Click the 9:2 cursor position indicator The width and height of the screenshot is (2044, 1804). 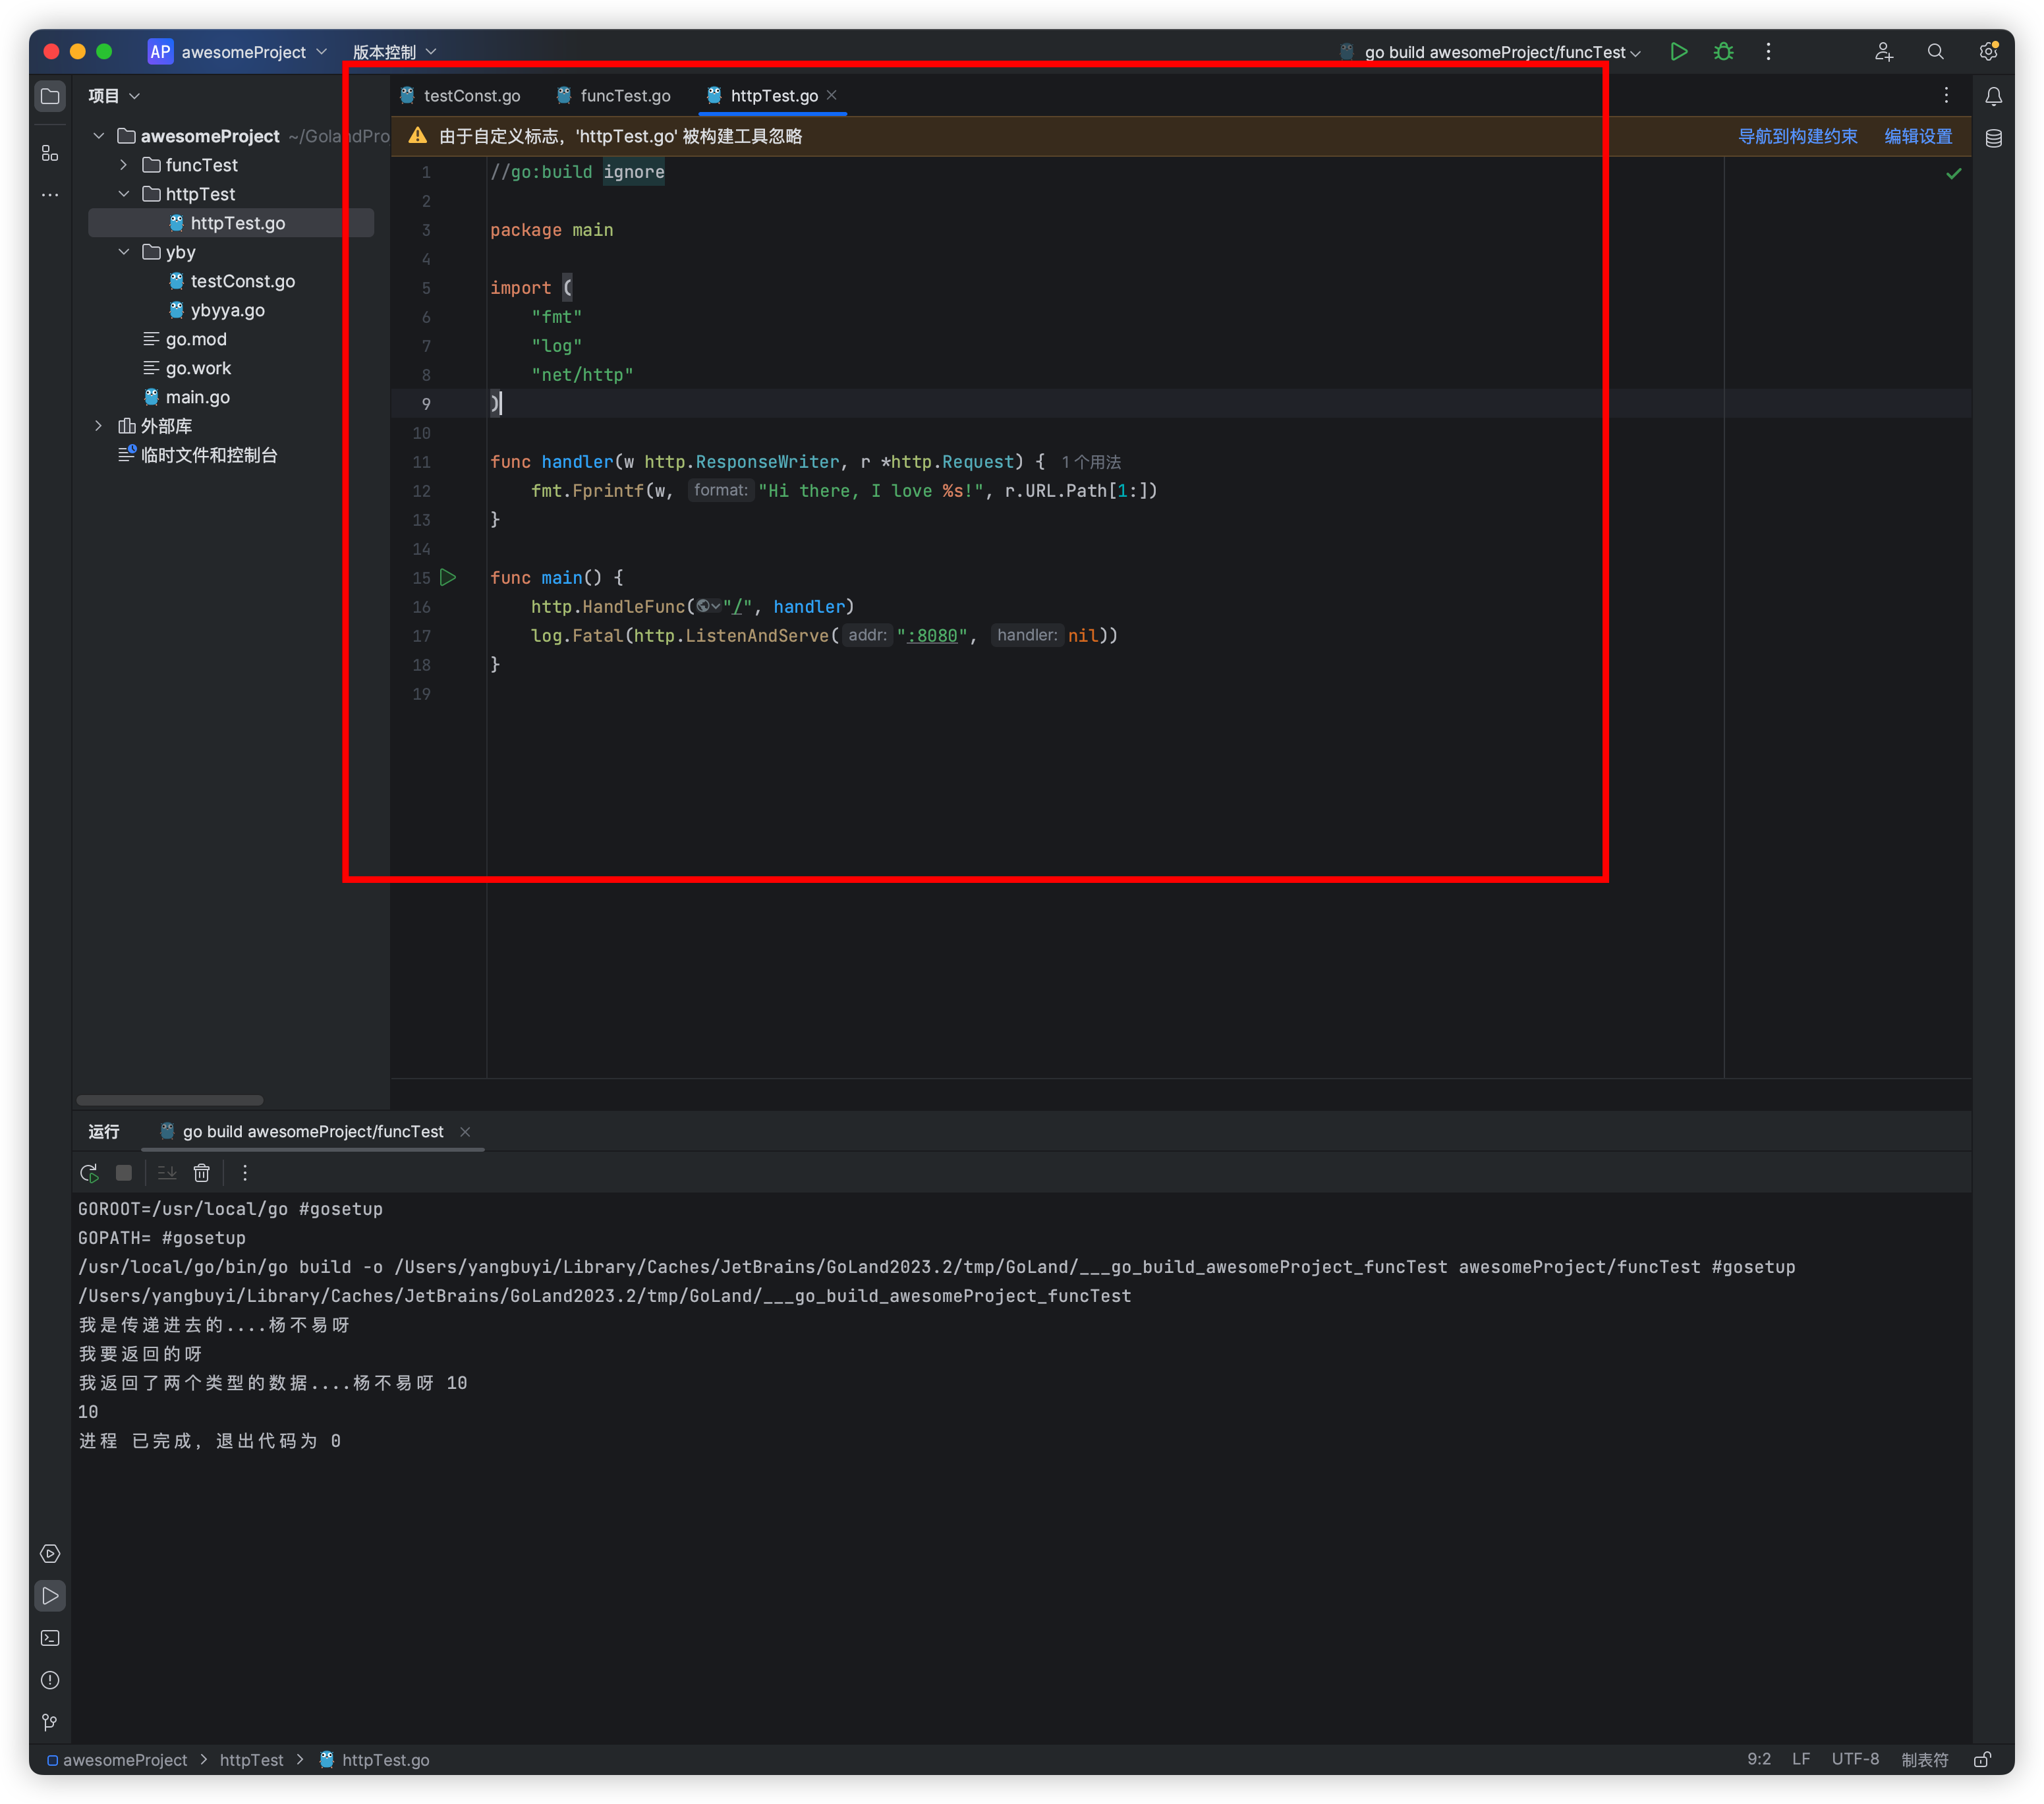[1759, 1759]
